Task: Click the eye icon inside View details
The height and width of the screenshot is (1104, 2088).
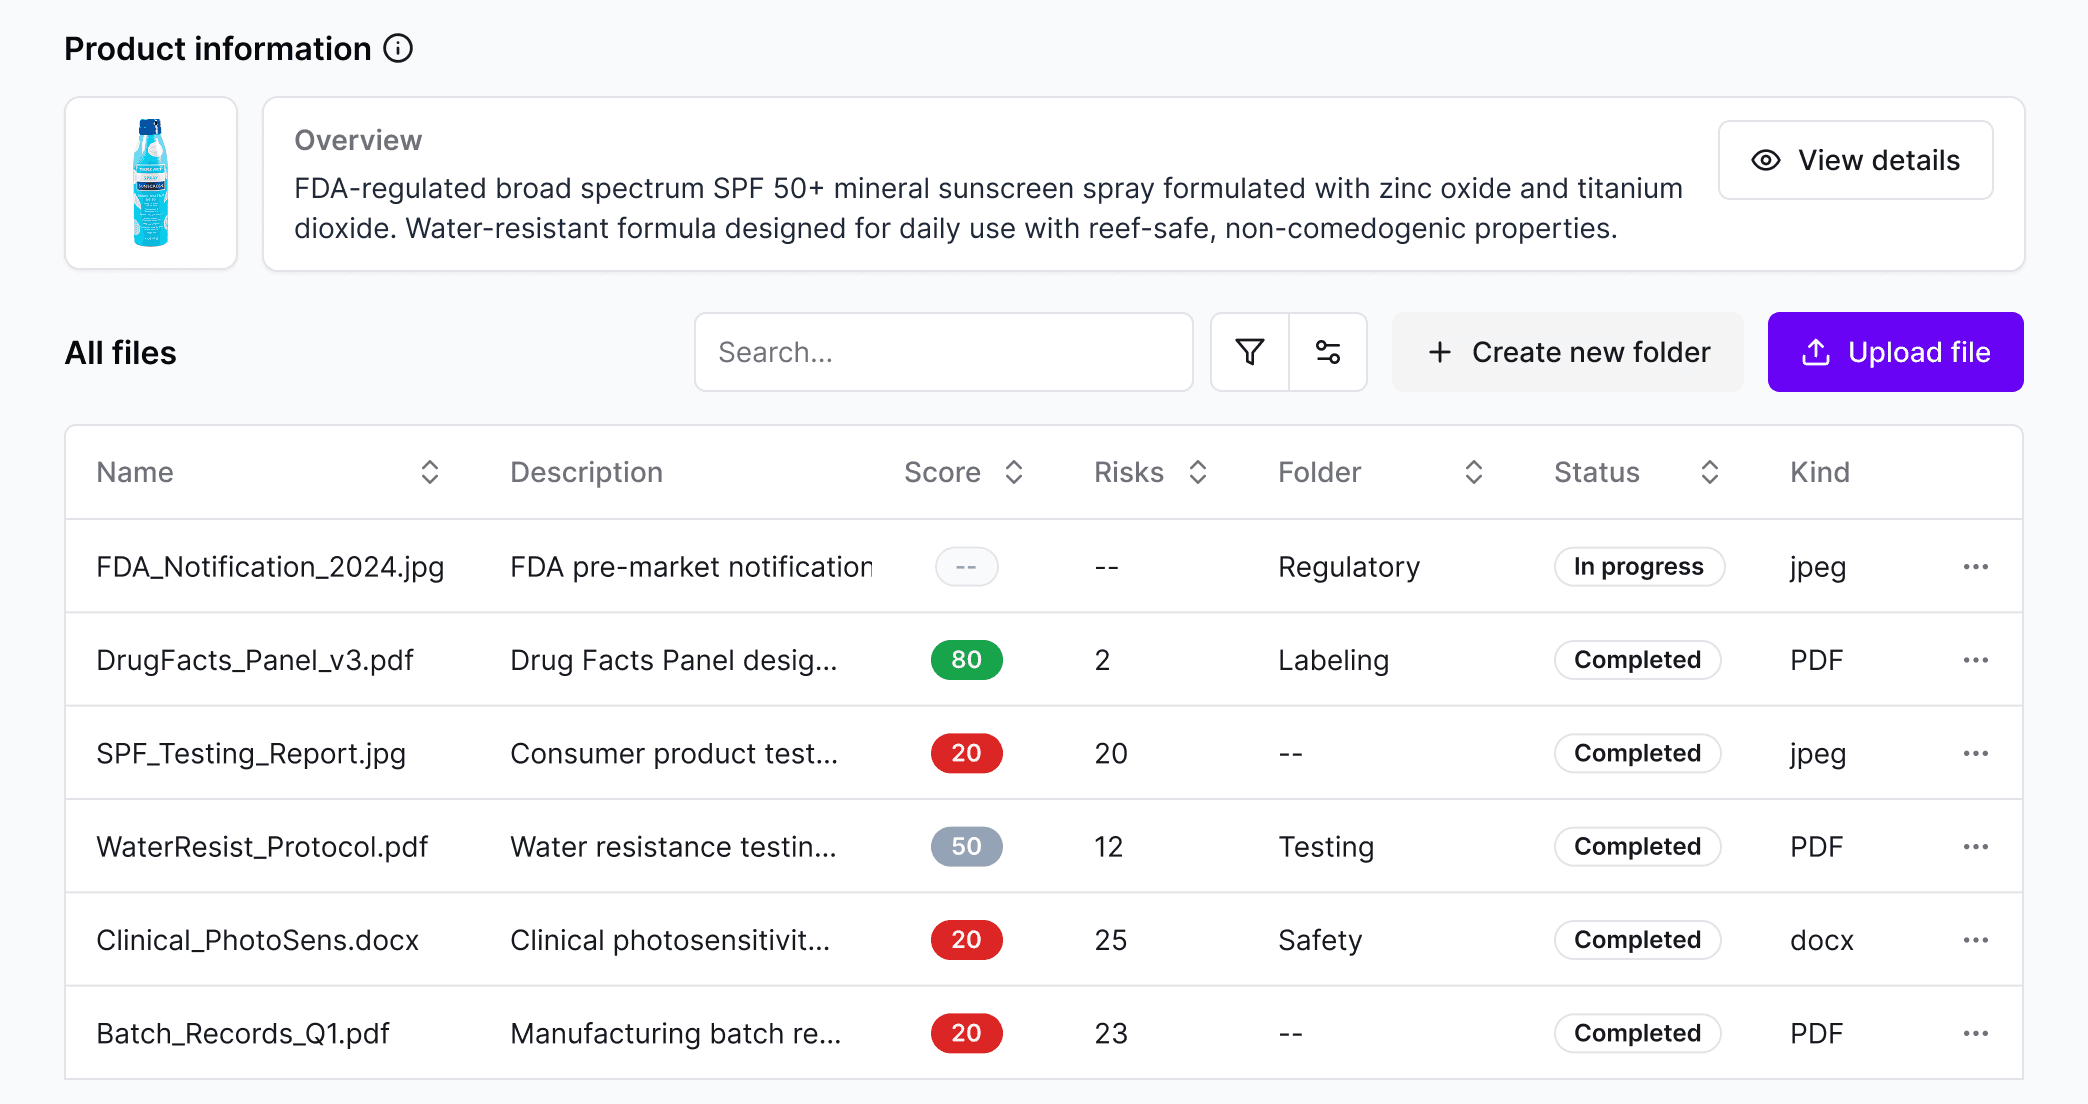Action: (1766, 160)
